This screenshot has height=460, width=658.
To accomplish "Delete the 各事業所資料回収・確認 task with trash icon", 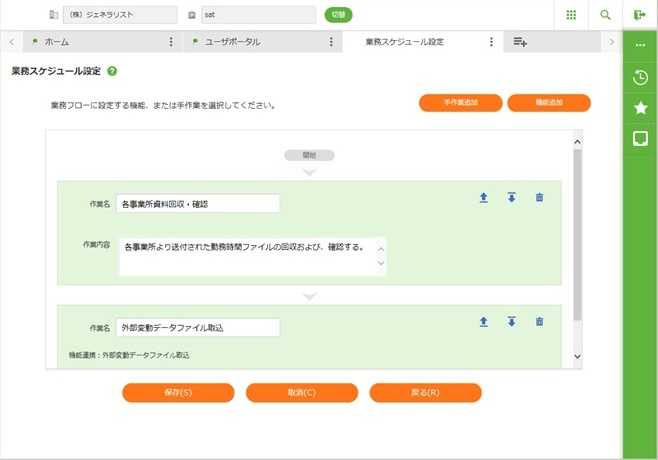I will click(x=539, y=198).
